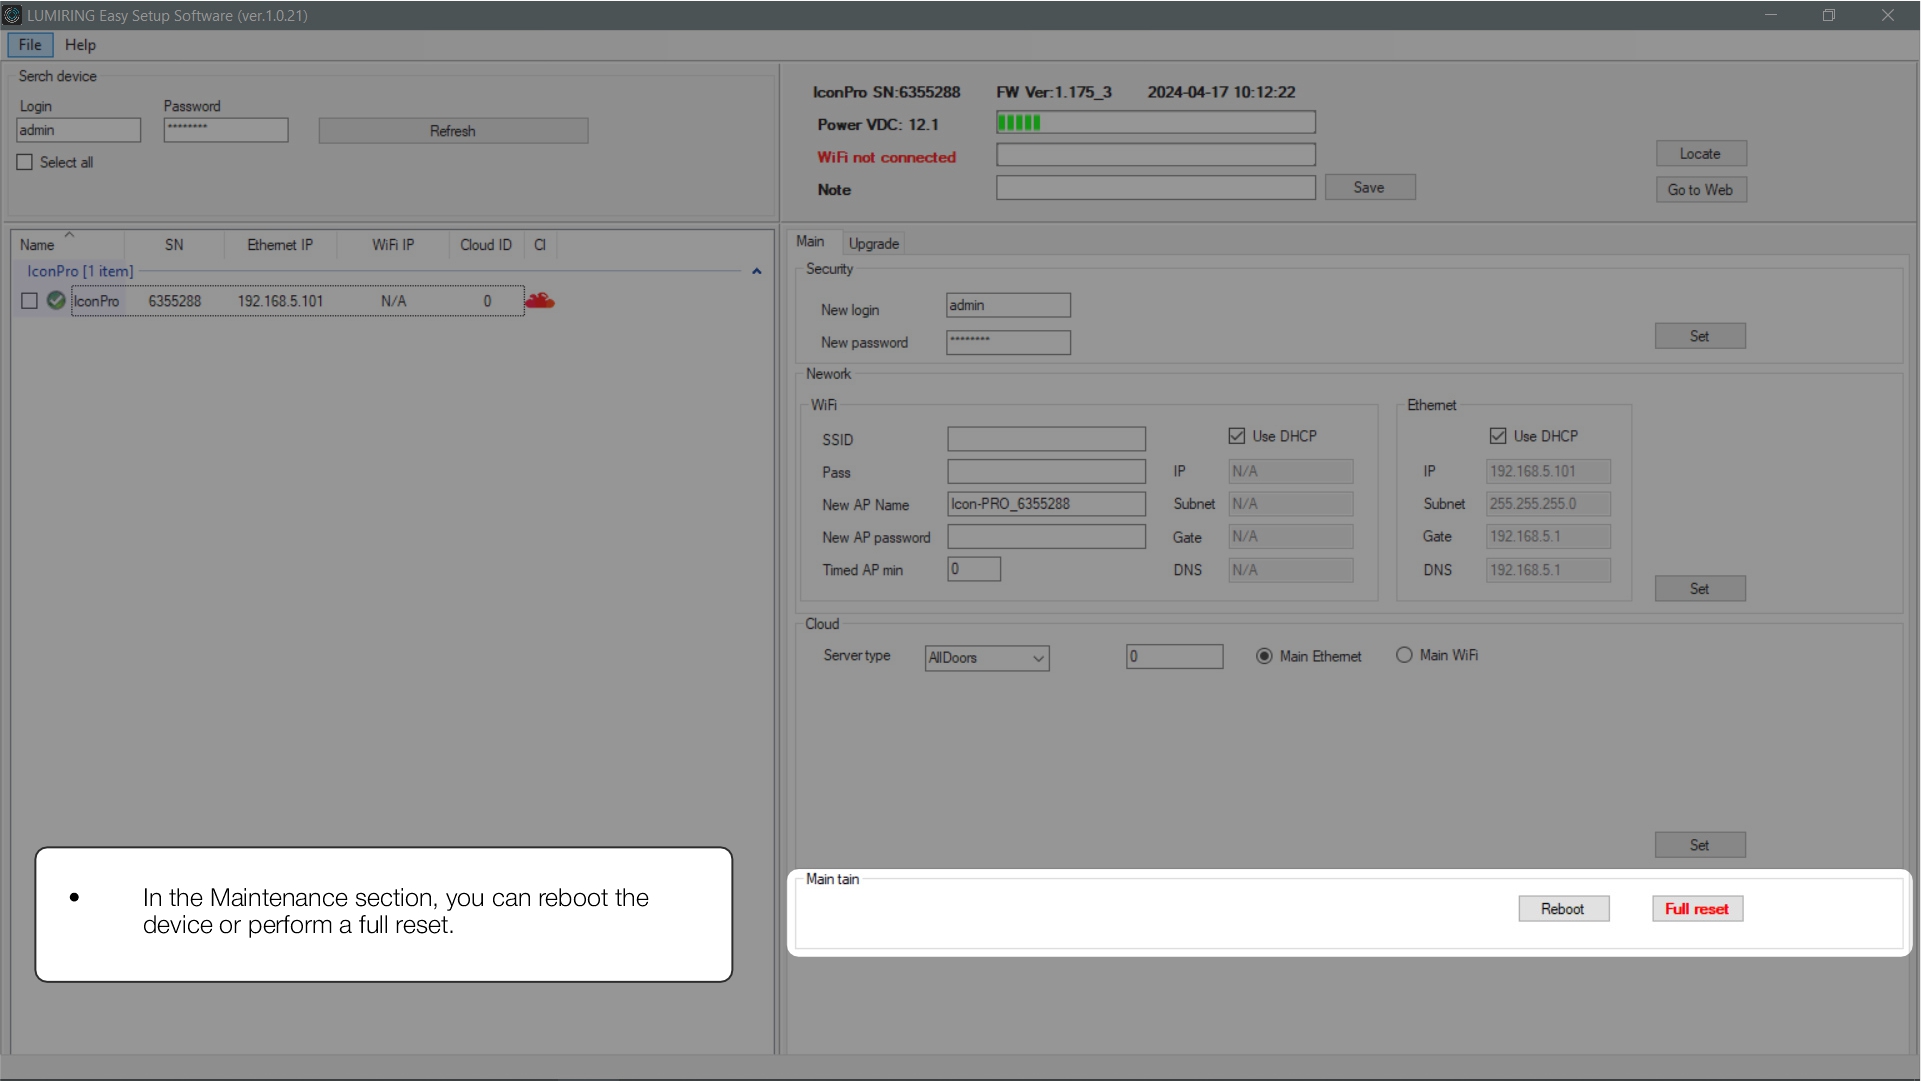Click the New password field
This screenshot has width=1921, height=1081.
[1008, 342]
